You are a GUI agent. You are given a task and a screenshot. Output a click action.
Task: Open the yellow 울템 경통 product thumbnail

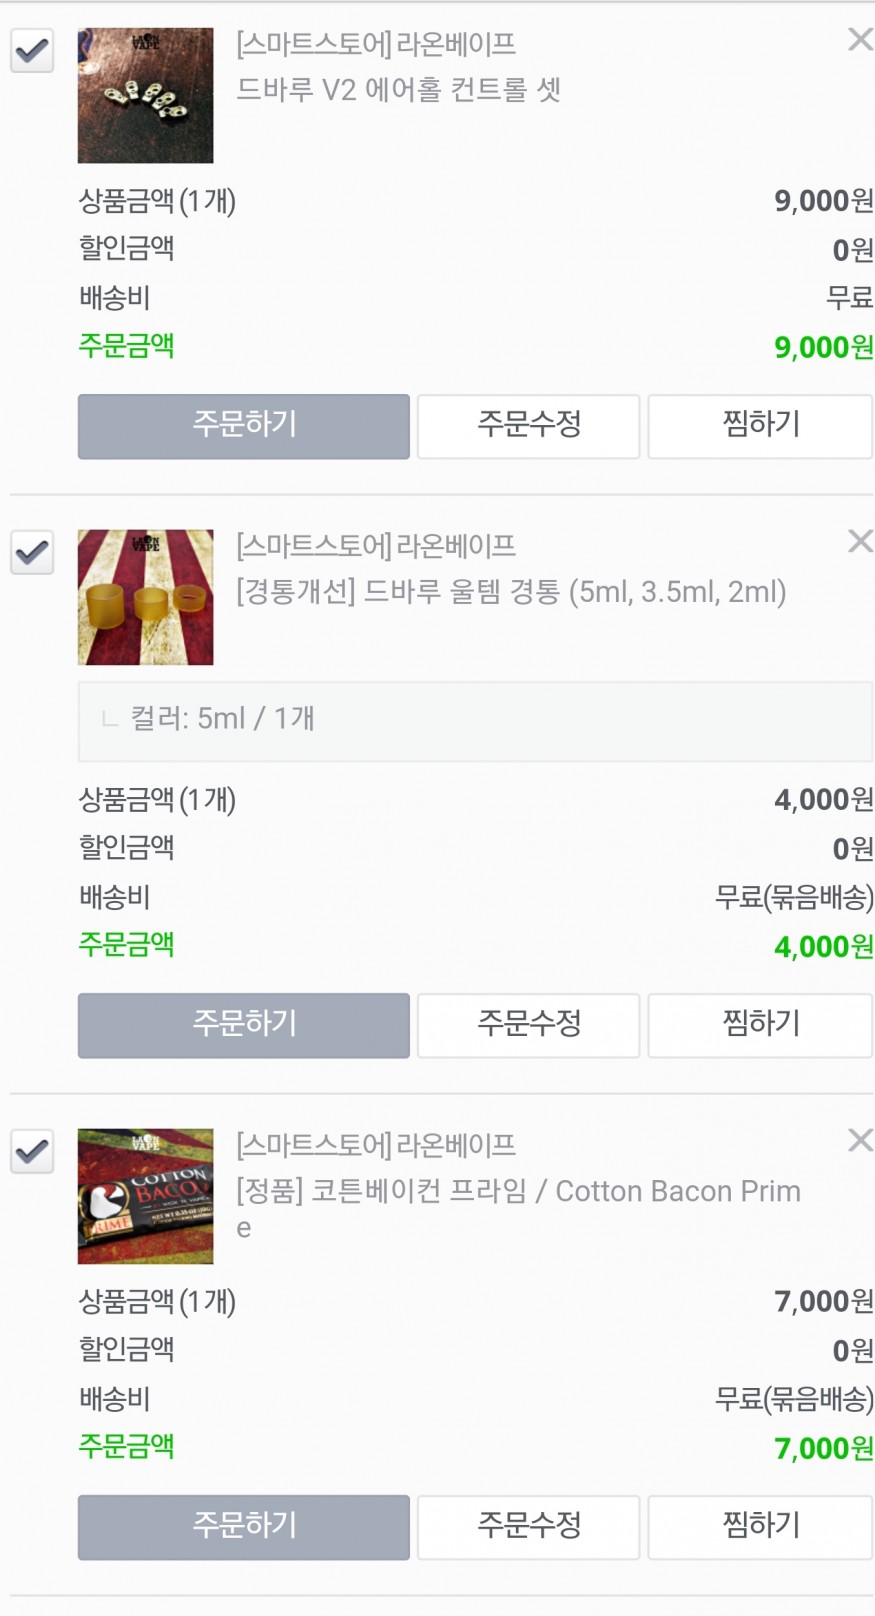point(146,597)
